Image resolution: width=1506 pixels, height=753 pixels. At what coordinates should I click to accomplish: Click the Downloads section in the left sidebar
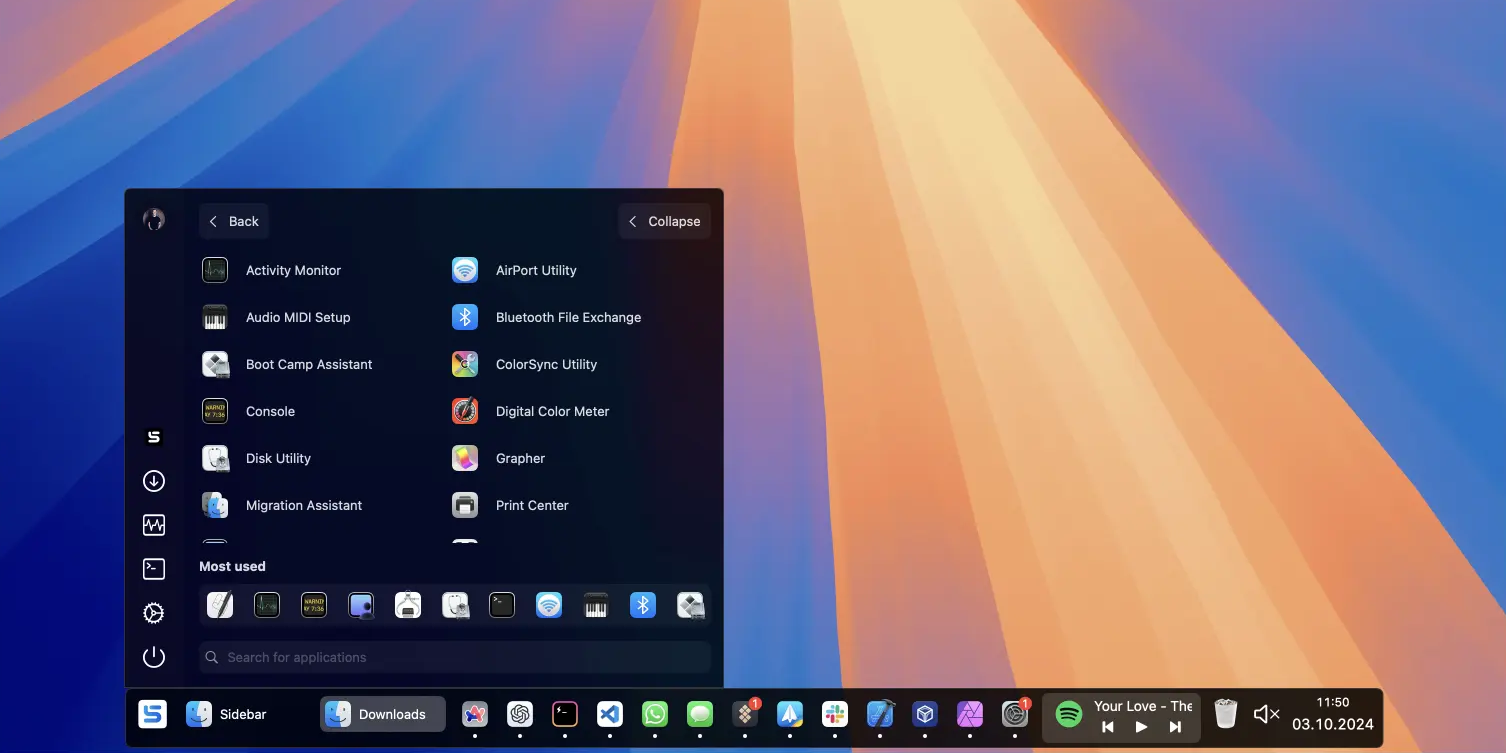(x=153, y=480)
